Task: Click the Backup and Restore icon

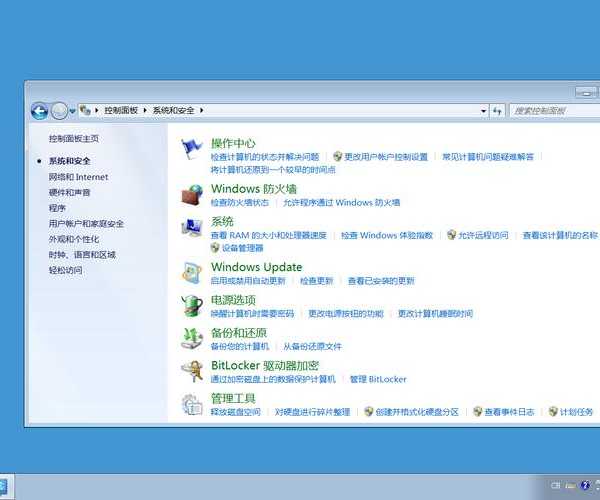Action: click(192, 339)
